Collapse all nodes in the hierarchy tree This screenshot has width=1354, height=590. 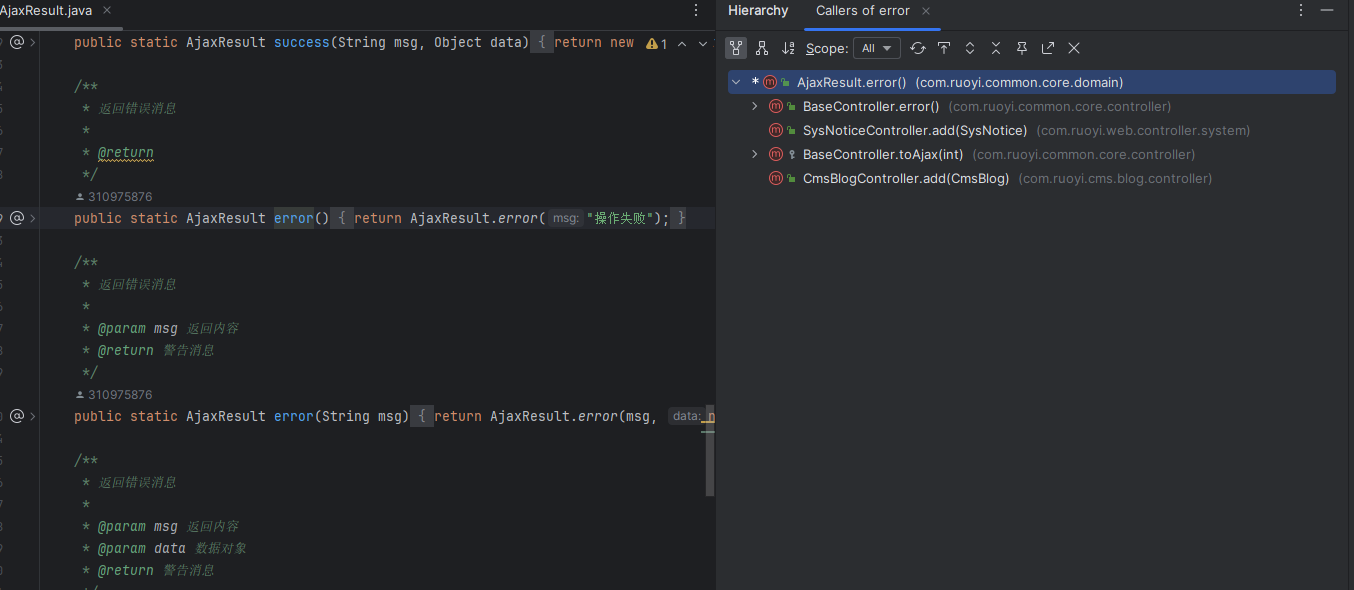(996, 48)
